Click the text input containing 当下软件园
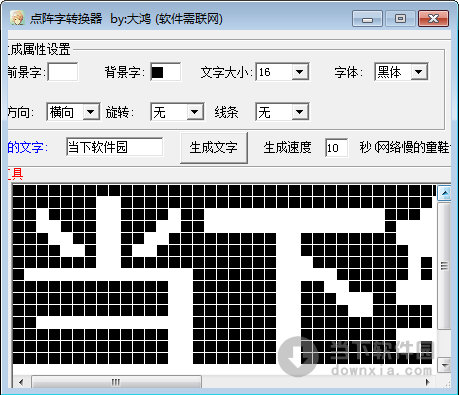The width and height of the screenshot is (459, 395). click(x=115, y=147)
